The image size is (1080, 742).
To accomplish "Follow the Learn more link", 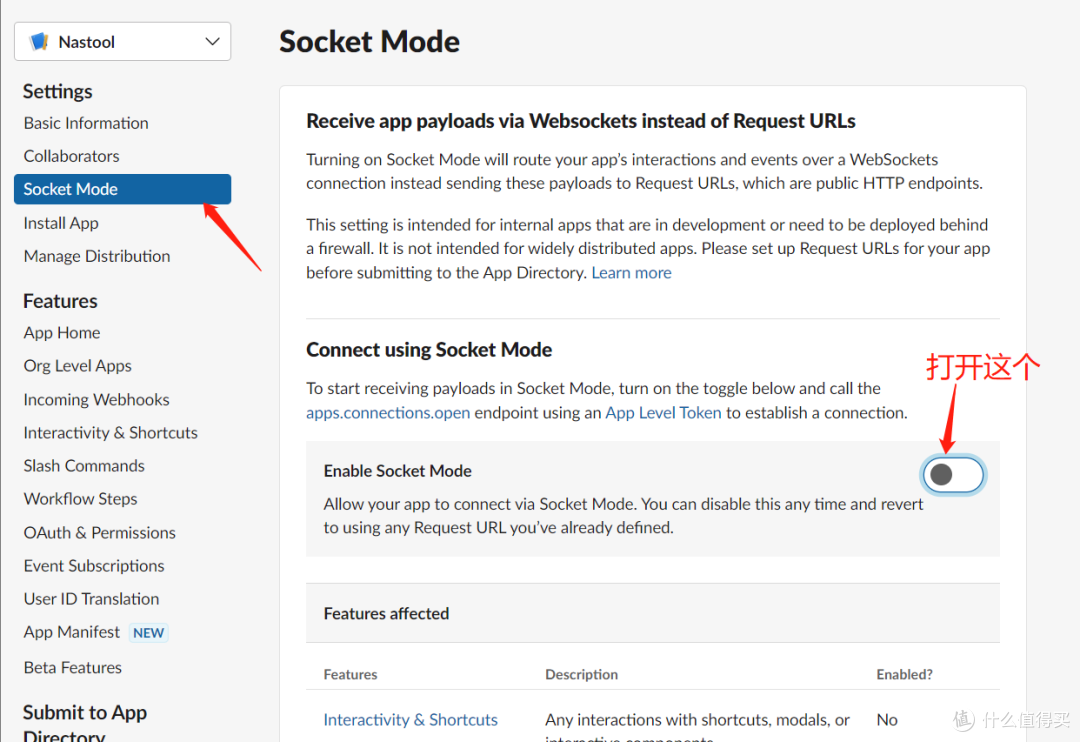I will 631,273.
